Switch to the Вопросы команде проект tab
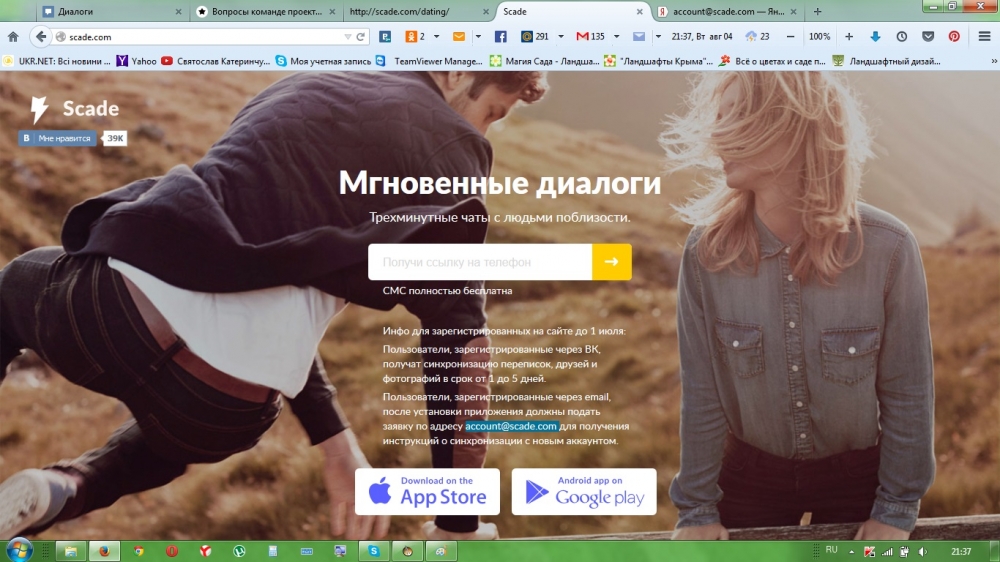Image resolution: width=1000 pixels, height=562 pixels. tap(265, 11)
